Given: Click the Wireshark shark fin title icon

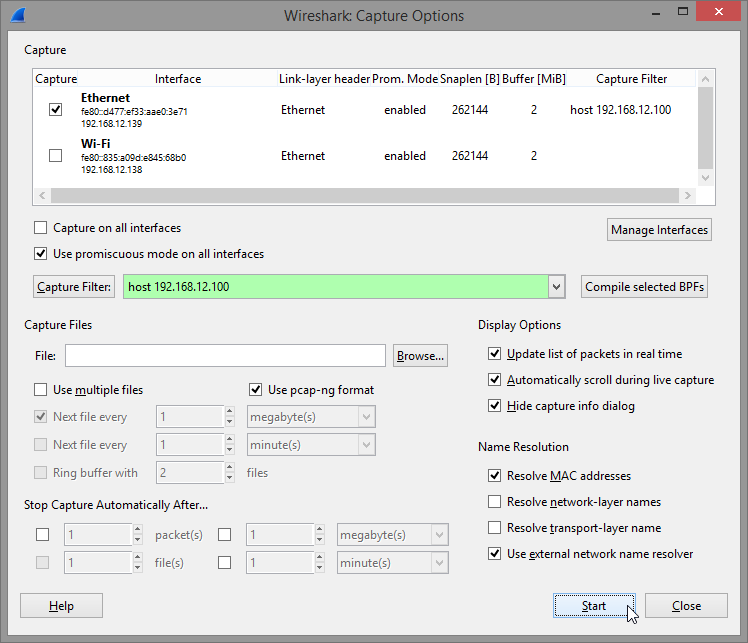Looking at the screenshot, I should (x=18, y=15).
